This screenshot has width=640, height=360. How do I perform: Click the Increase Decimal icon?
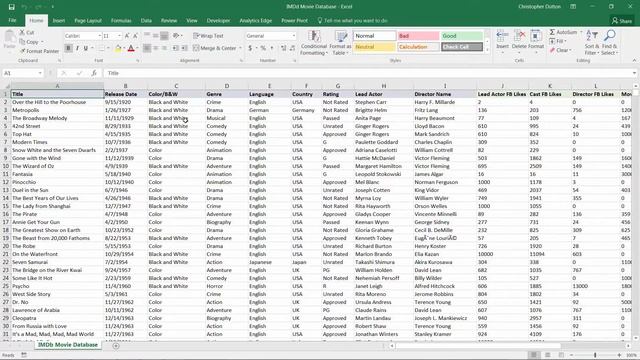point(284,48)
